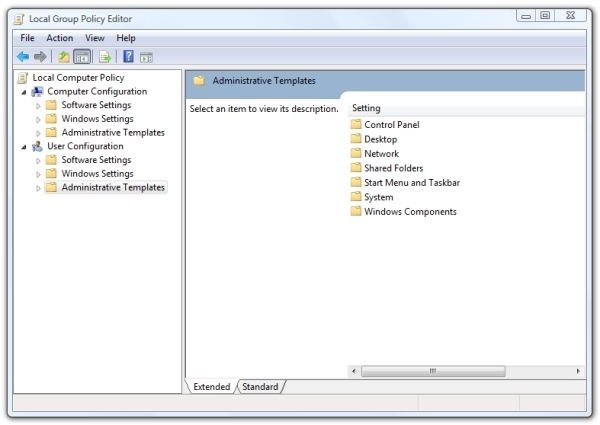Click the Export List toolbar icon
600x425 pixels.
105,57
